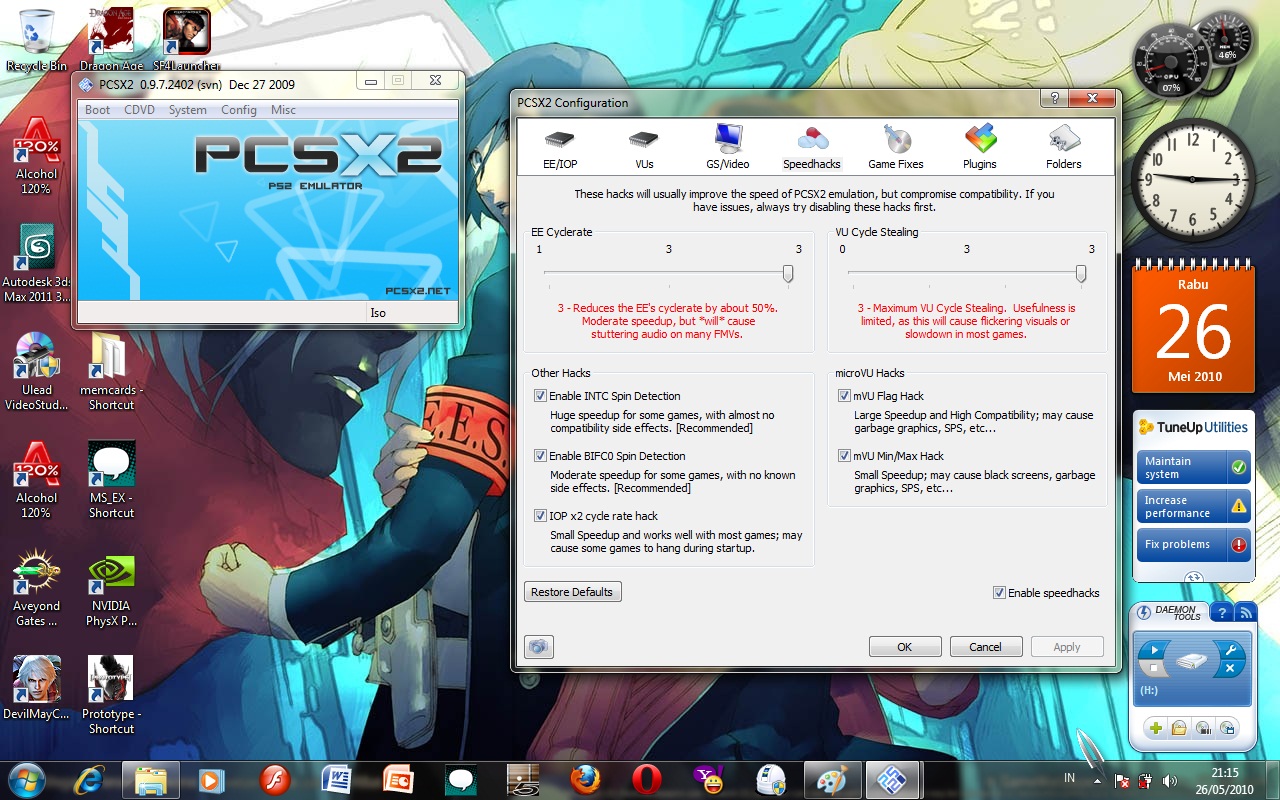
Task: Toggle Enable INTC Spin Detection checkbox
Action: click(540, 396)
